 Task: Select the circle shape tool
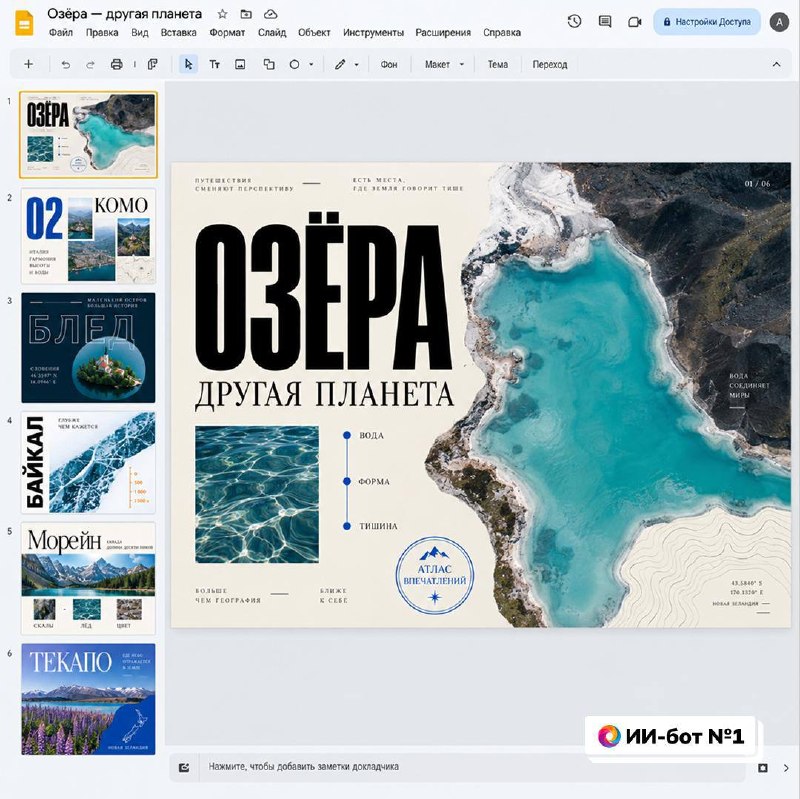(x=294, y=64)
